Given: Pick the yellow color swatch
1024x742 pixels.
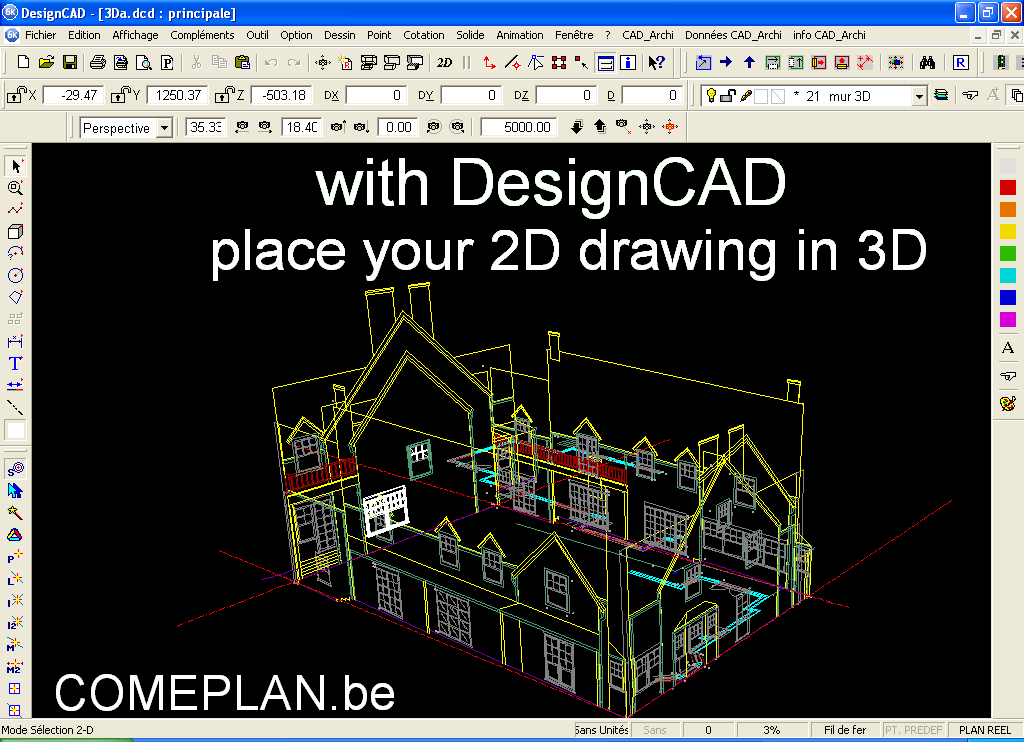Looking at the screenshot, I should tap(1008, 231).
